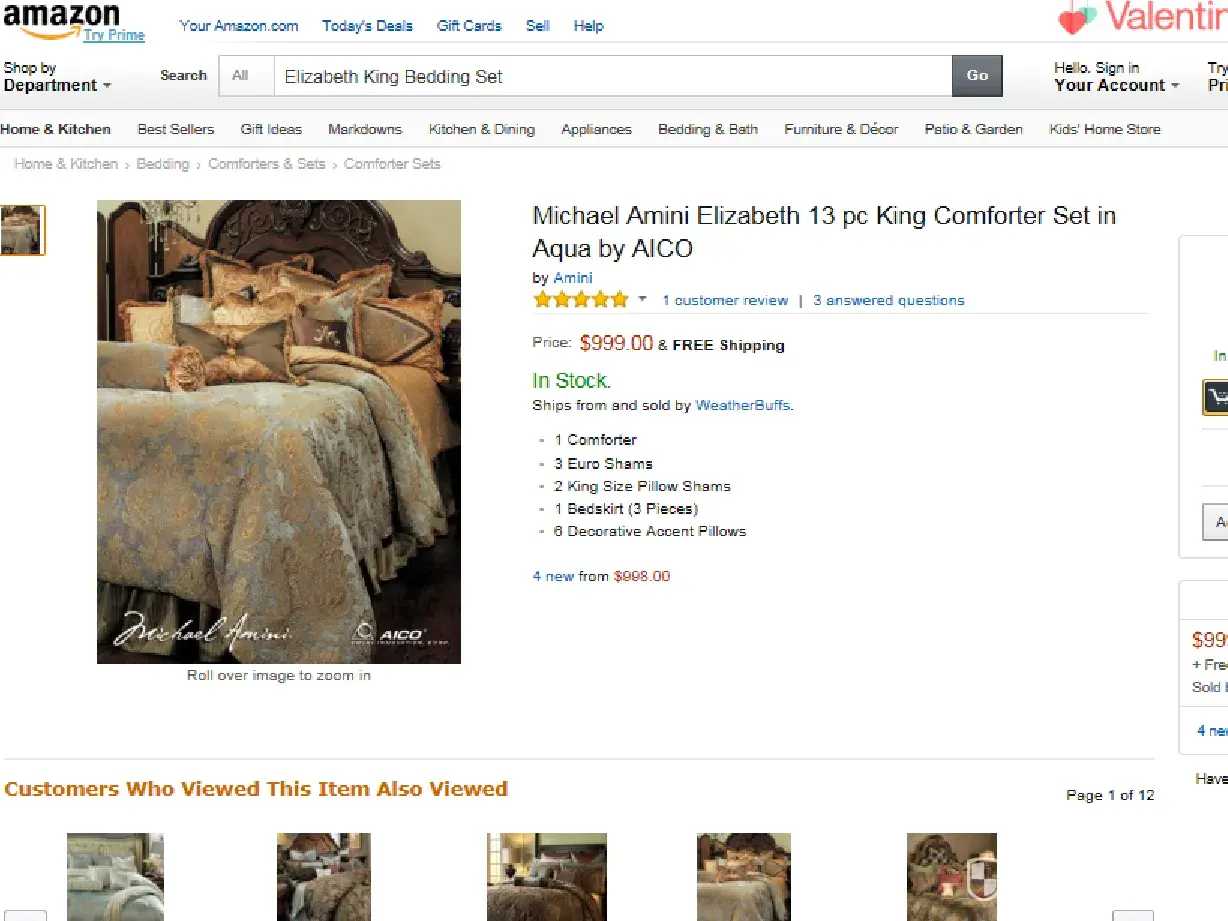Navigate to Comforters & Sets breadcrumb
Screen dimensions: 1228x921
[x=266, y=164]
